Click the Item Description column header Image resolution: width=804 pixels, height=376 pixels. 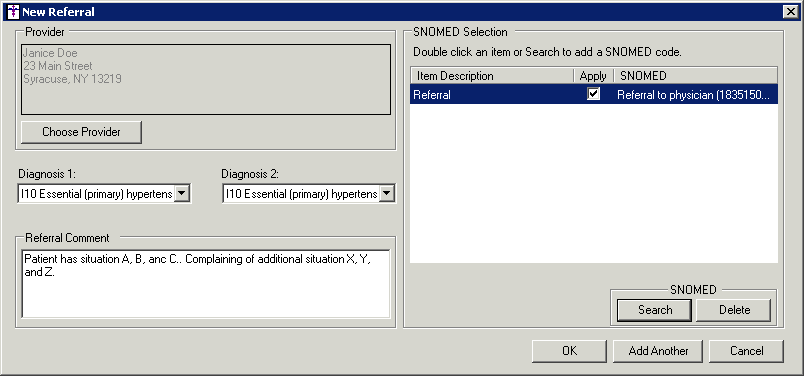point(492,76)
